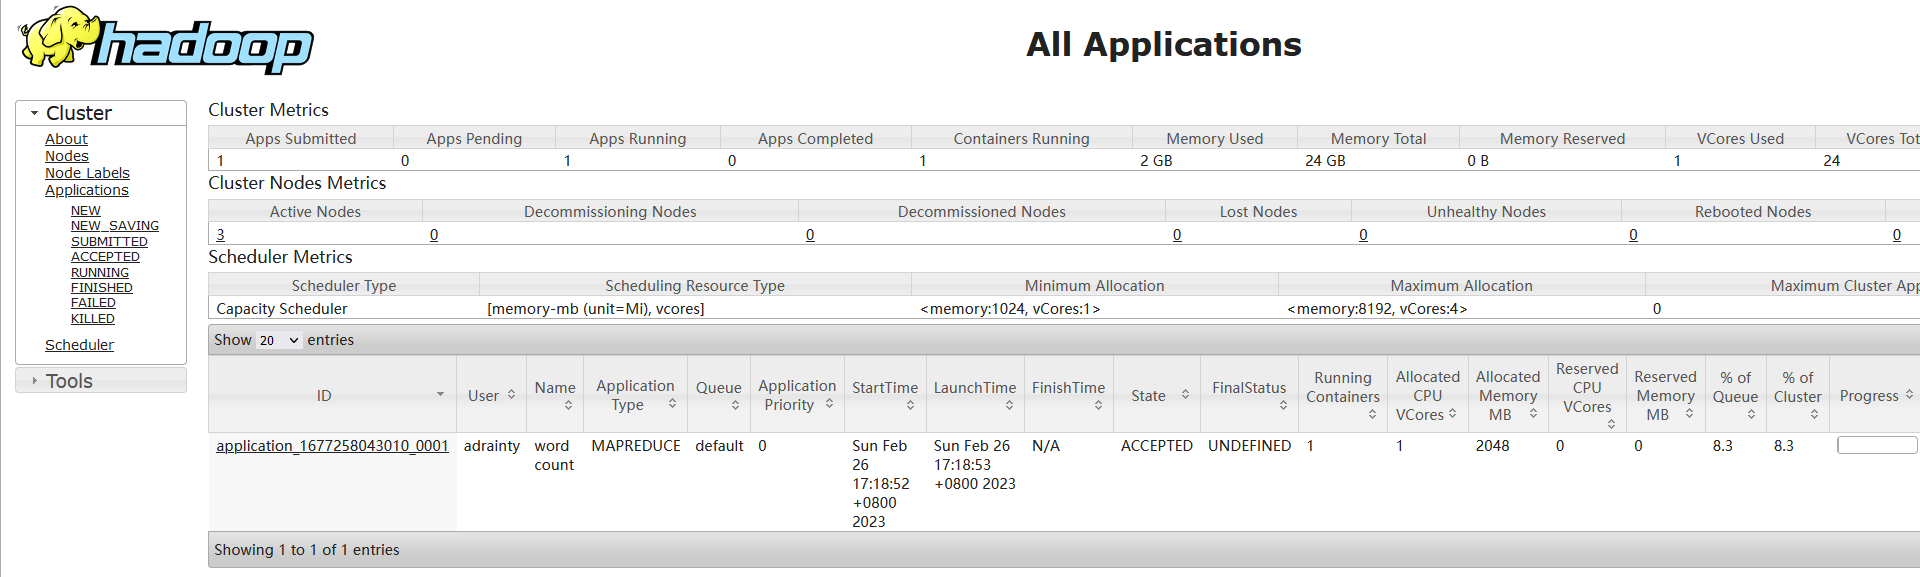Expand the Tools section
The height and width of the screenshot is (577, 1920).
[x=101, y=381]
